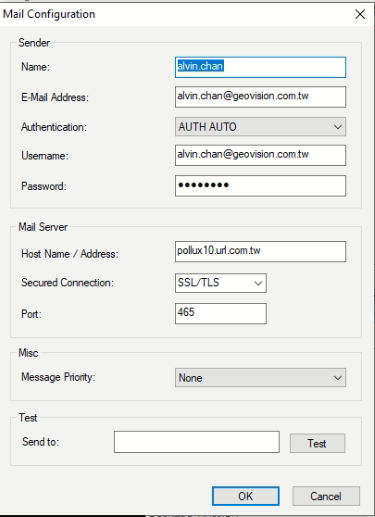Click the "Secured Connection:" label
Viewport: 375px width, 517px height.
pyautogui.click(x=67, y=283)
